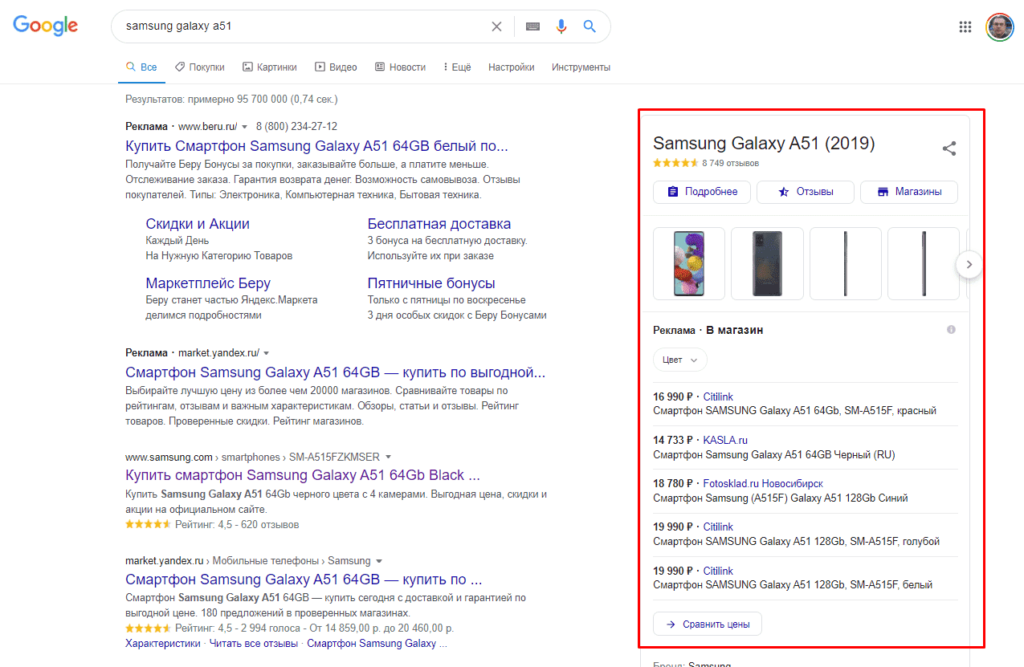
Task: Click inside the search input field
Action: tap(300, 26)
